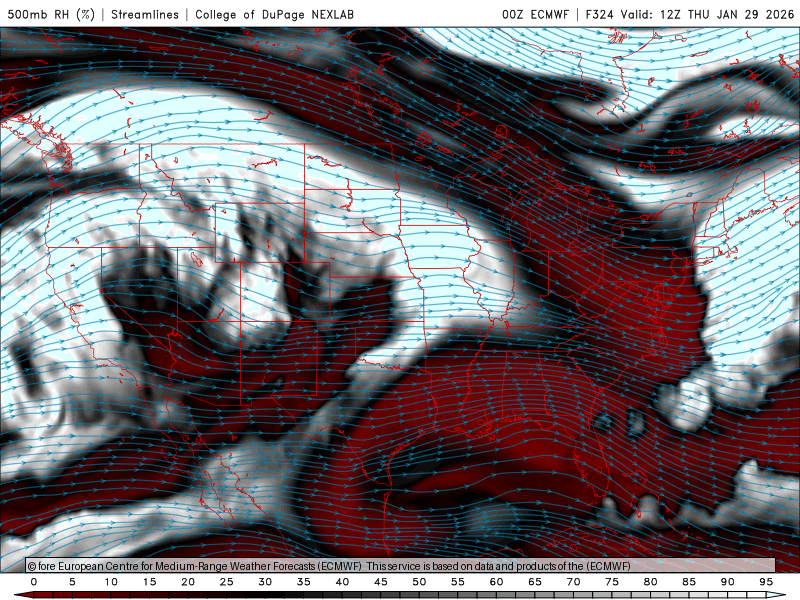Select the "30" value on the legend

pyautogui.click(x=265, y=582)
